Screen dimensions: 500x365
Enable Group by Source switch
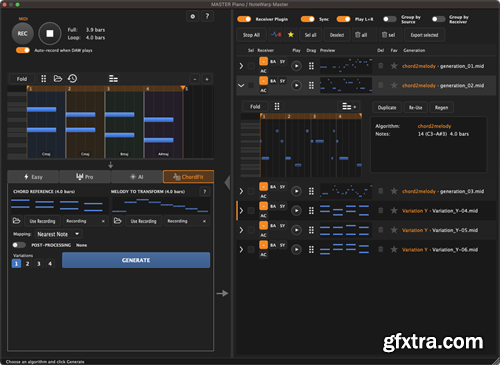(x=389, y=19)
